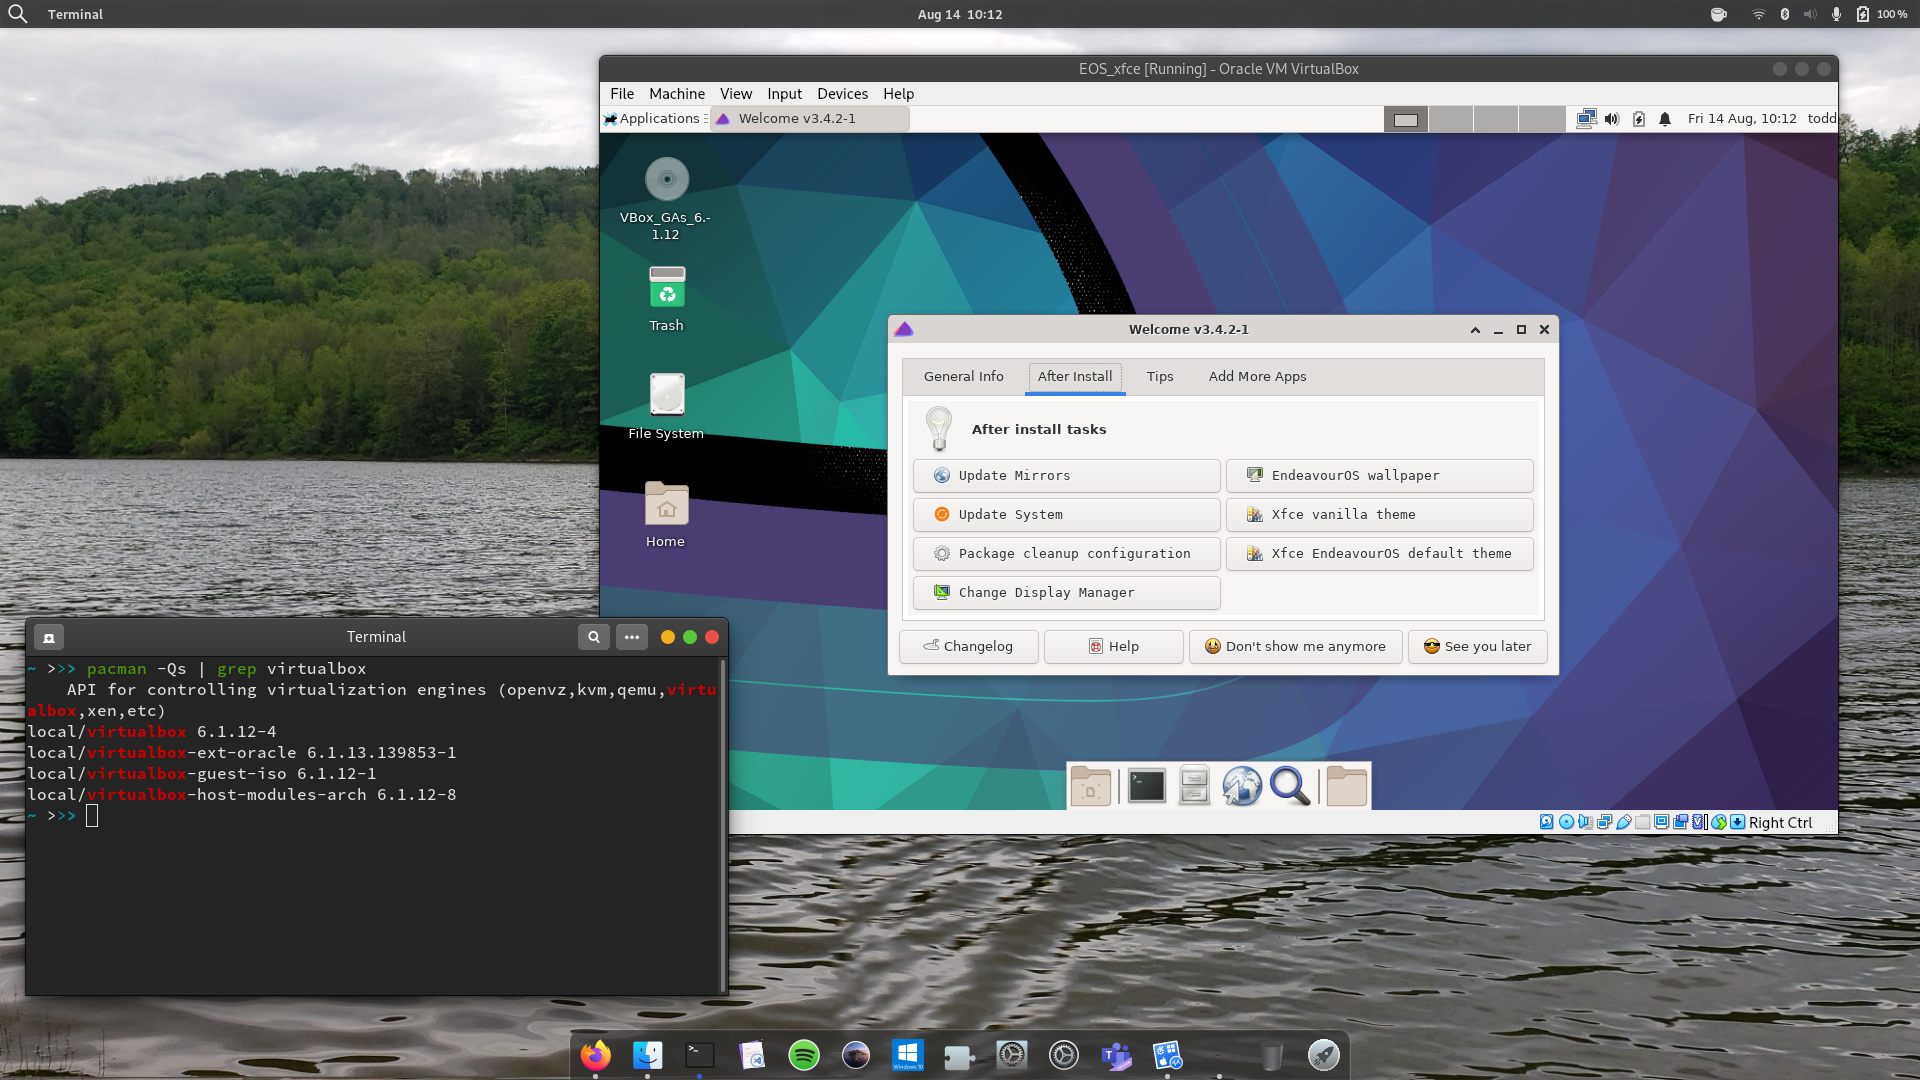Open the rocket launcher icon in host dock

[1324, 1055]
